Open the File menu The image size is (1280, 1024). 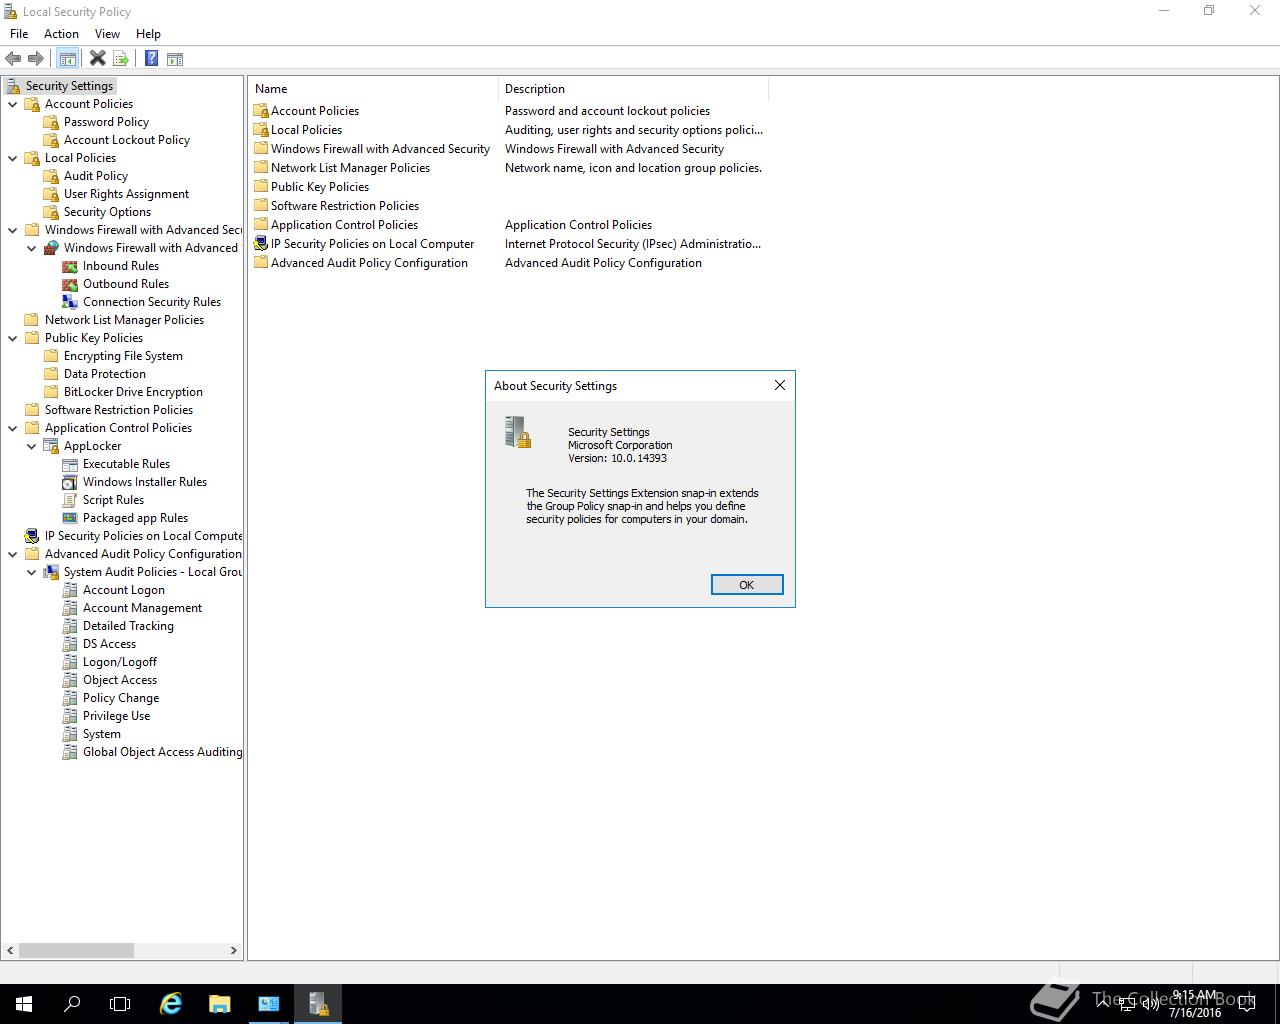point(19,34)
